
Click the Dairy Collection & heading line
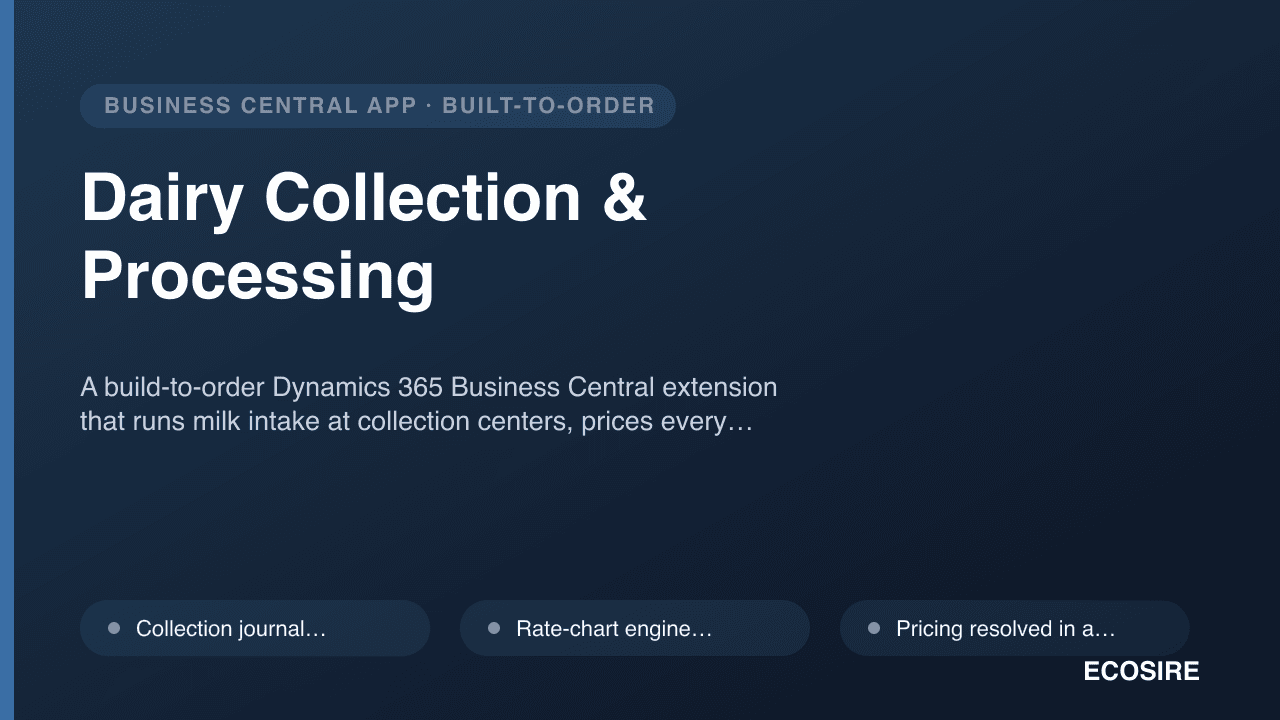tap(364, 197)
